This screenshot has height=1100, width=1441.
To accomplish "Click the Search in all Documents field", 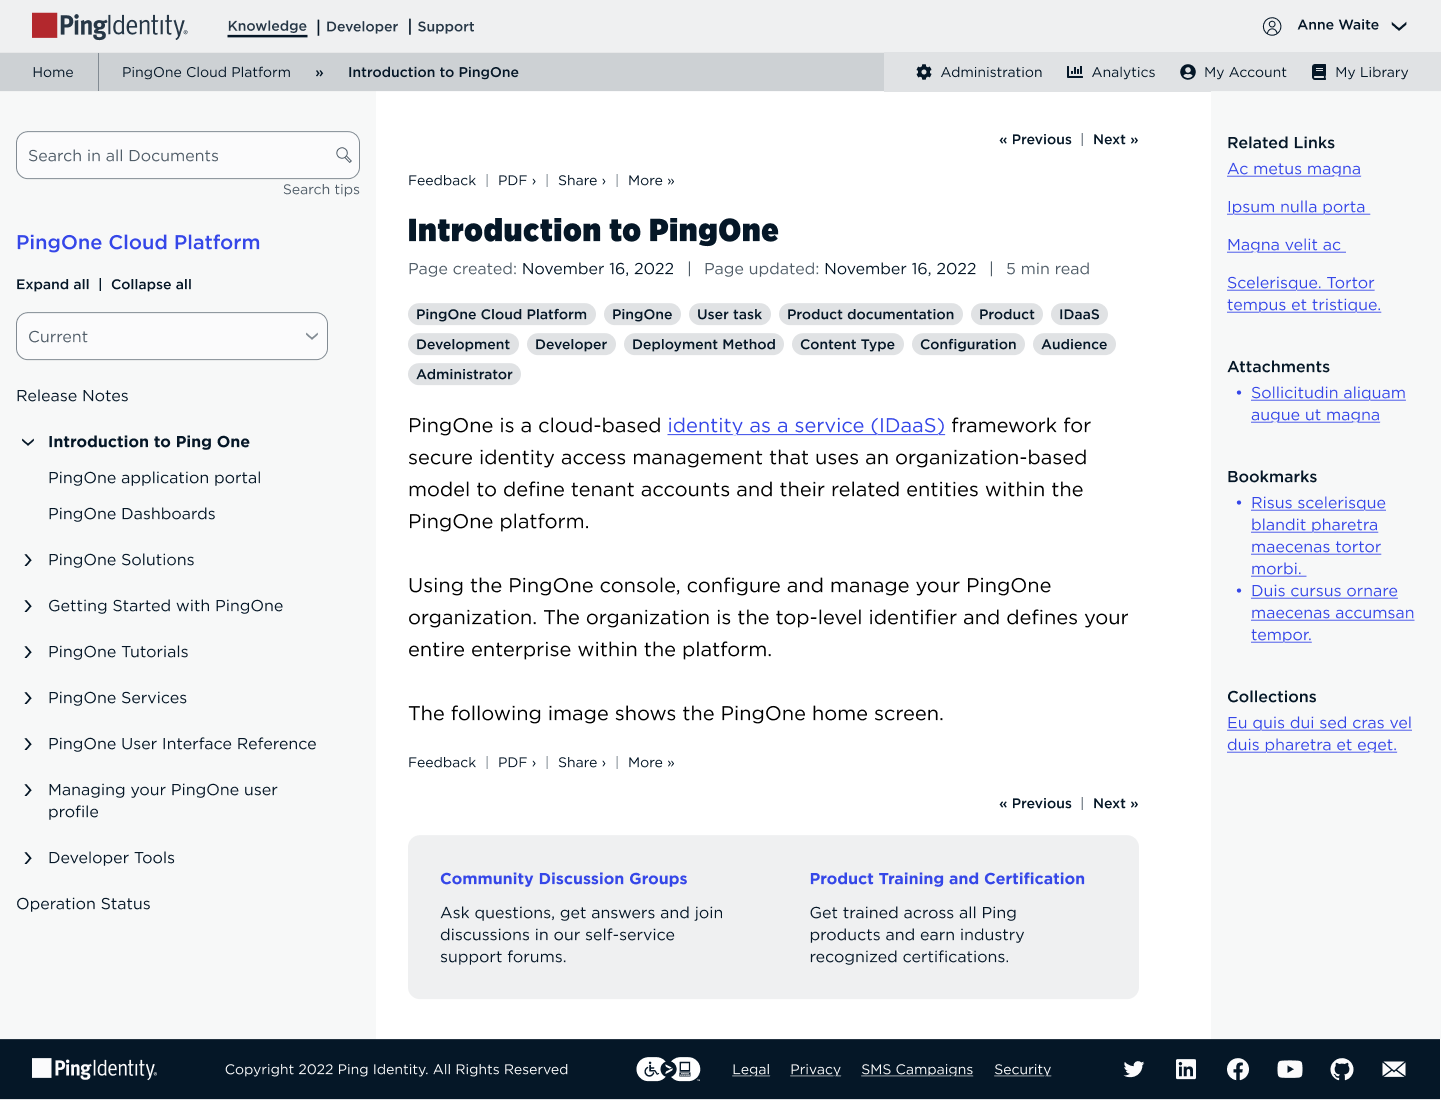I will tap(175, 156).
